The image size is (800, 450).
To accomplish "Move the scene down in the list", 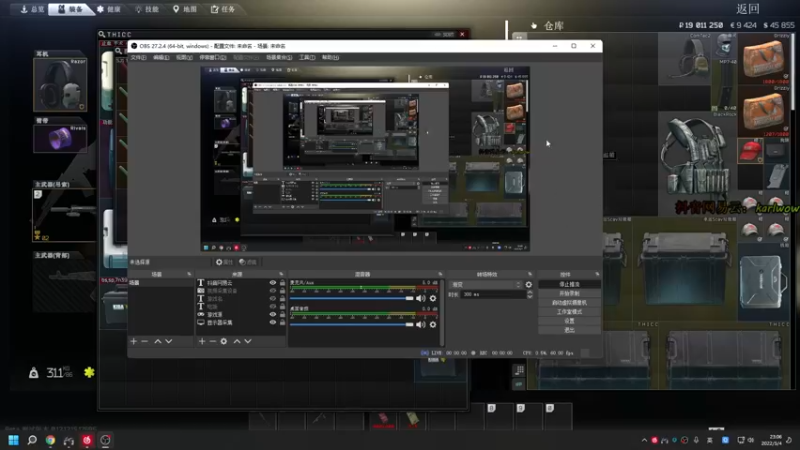I will tap(169, 341).
